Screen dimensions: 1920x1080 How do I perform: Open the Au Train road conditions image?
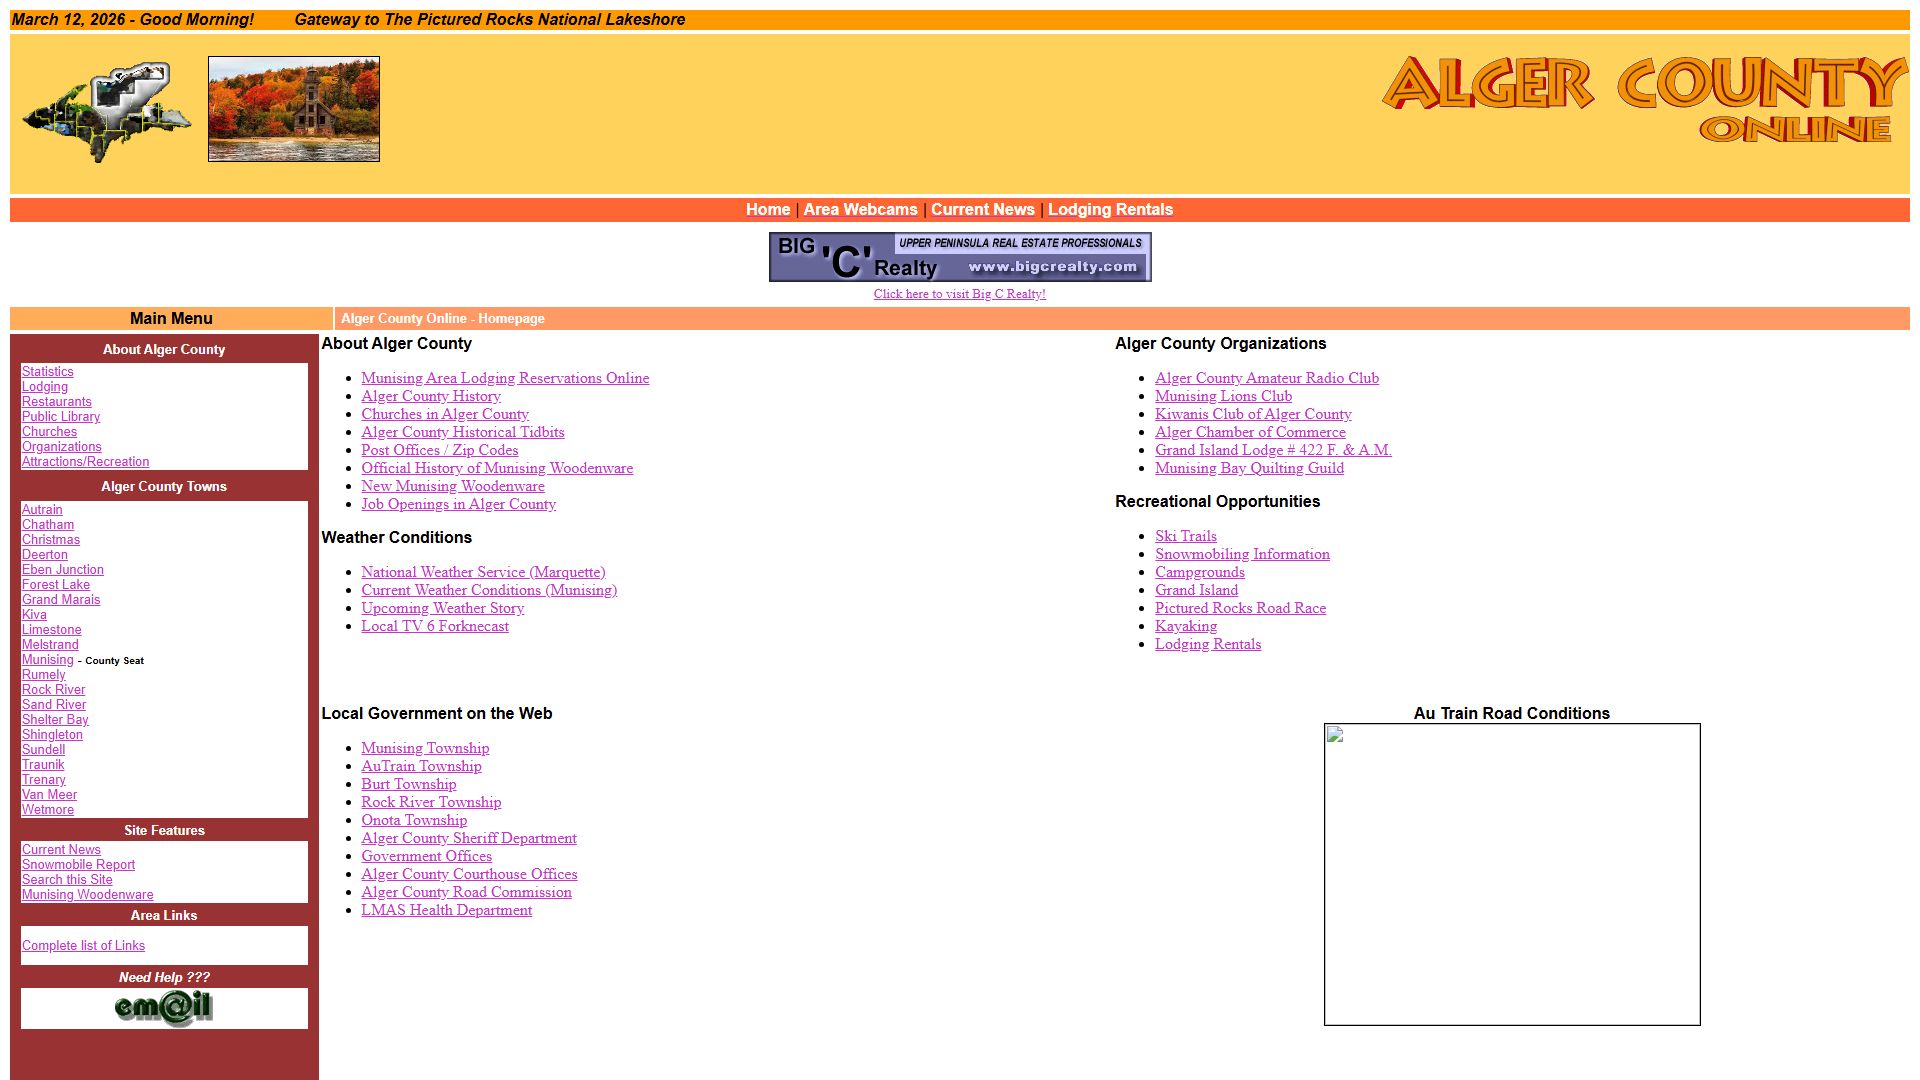click(x=1511, y=874)
